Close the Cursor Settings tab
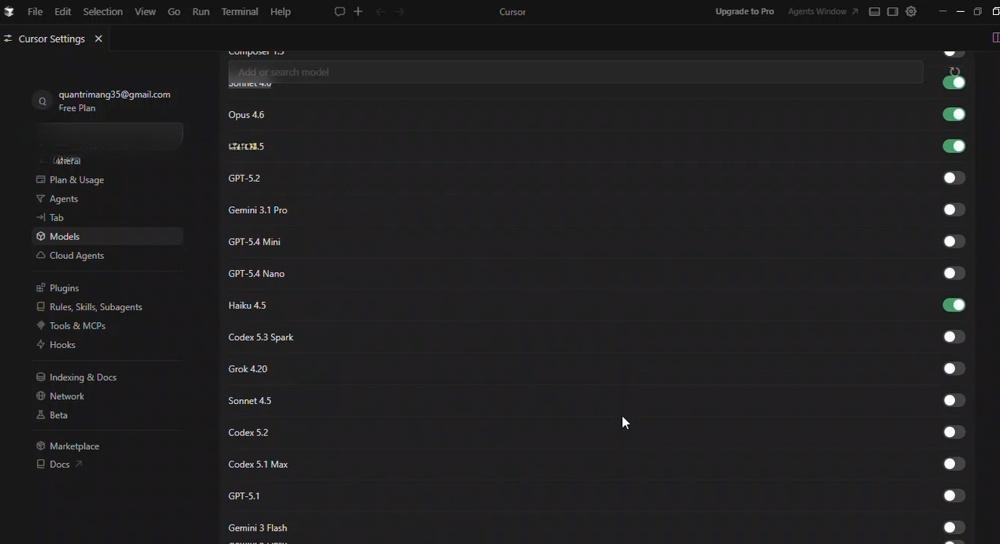The height and width of the screenshot is (544, 1000). (98, 39)
